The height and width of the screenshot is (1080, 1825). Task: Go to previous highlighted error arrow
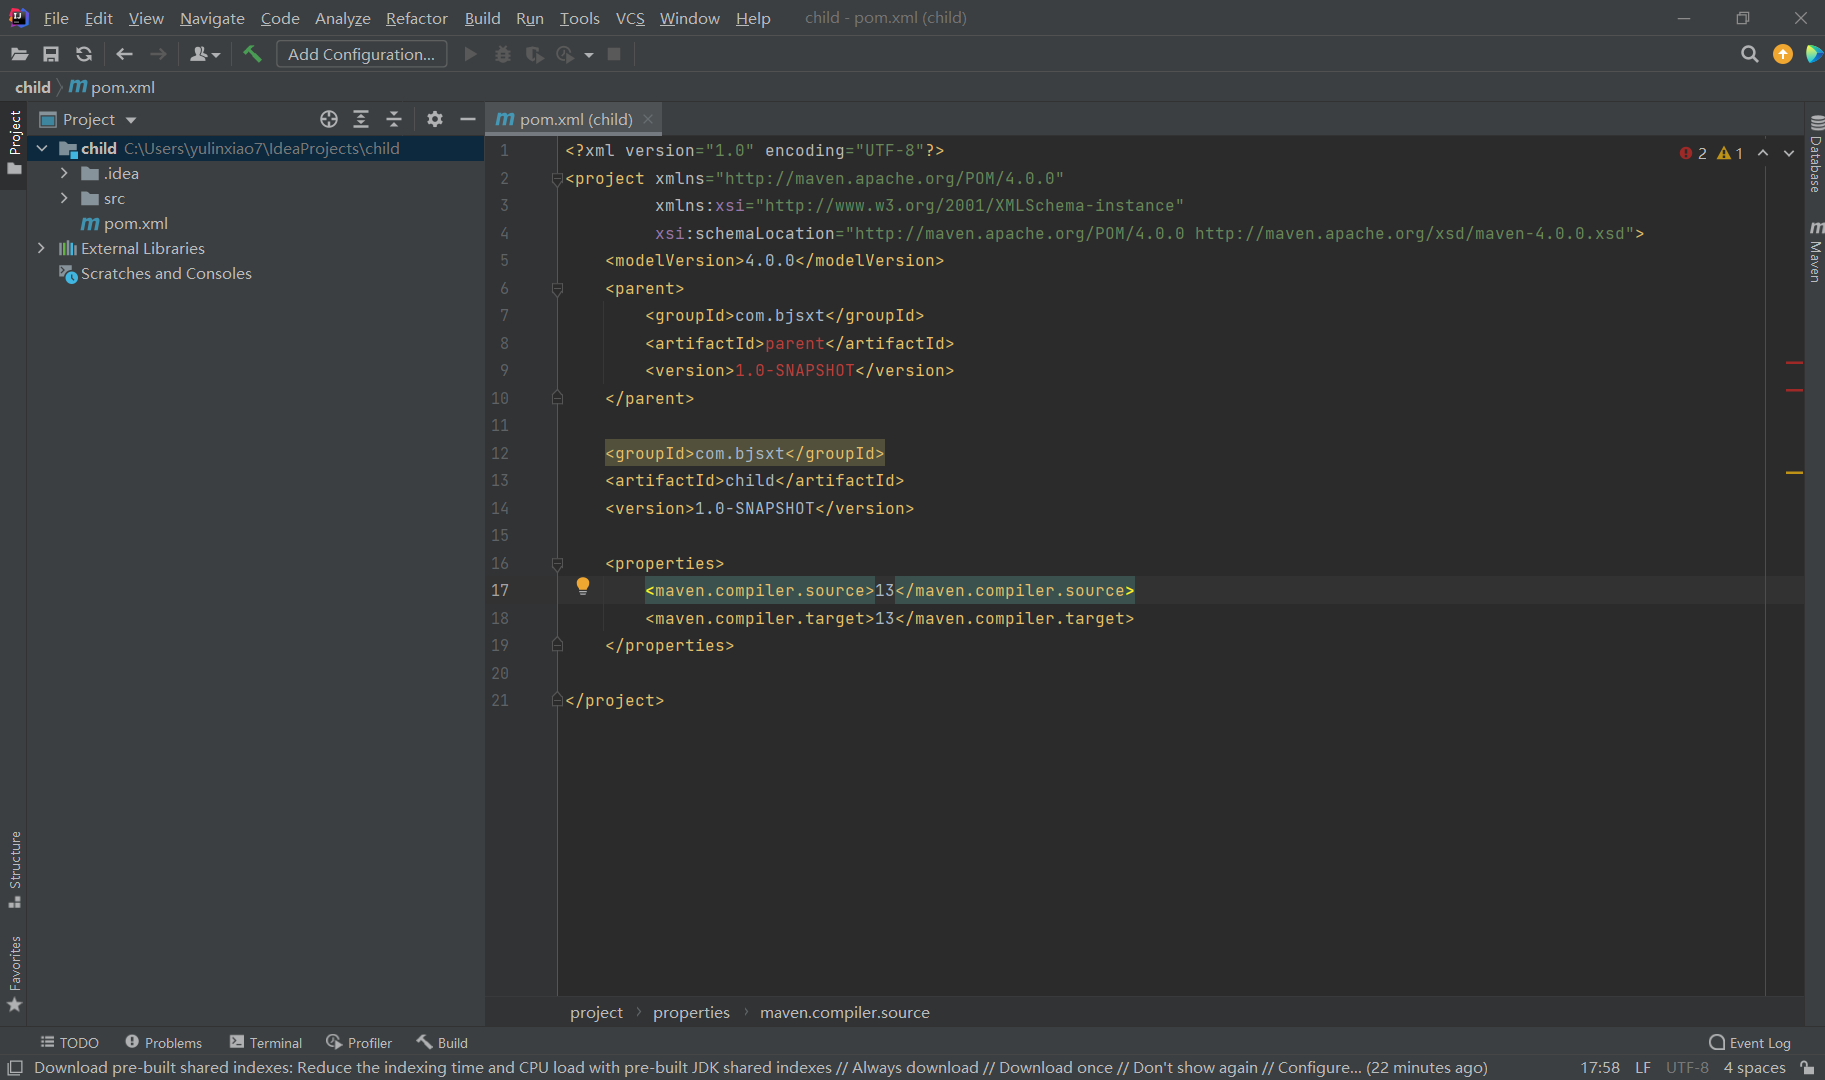coord(1763,153)
